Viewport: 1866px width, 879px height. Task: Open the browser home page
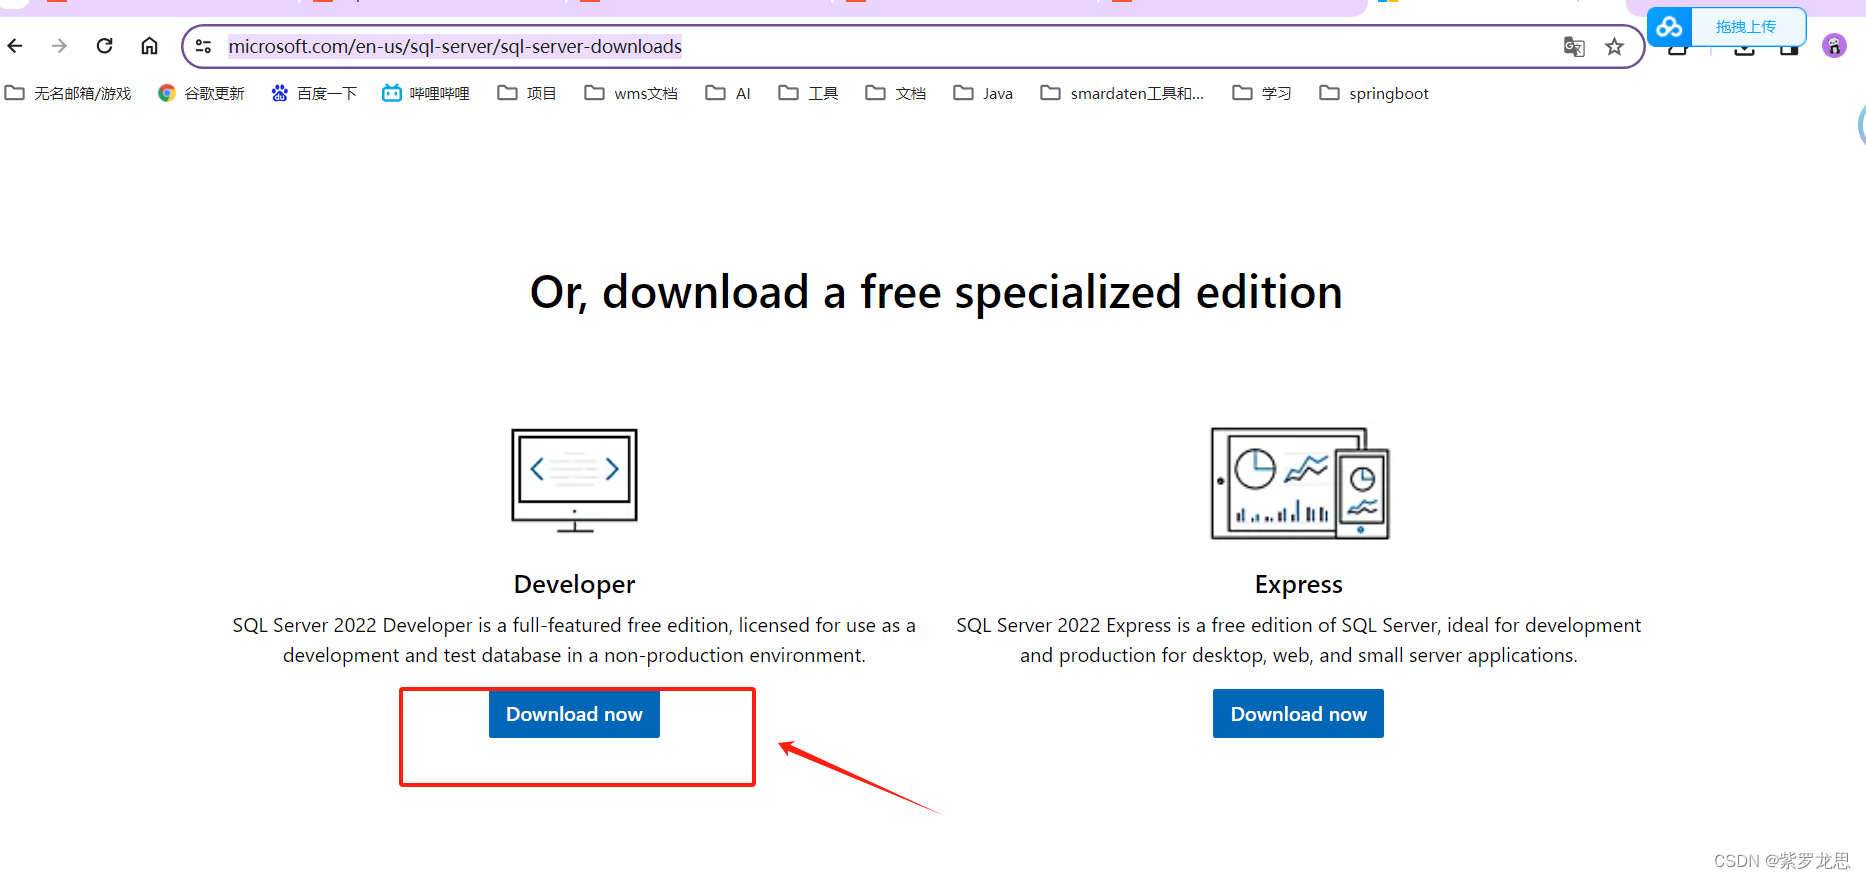click(149, 46)
